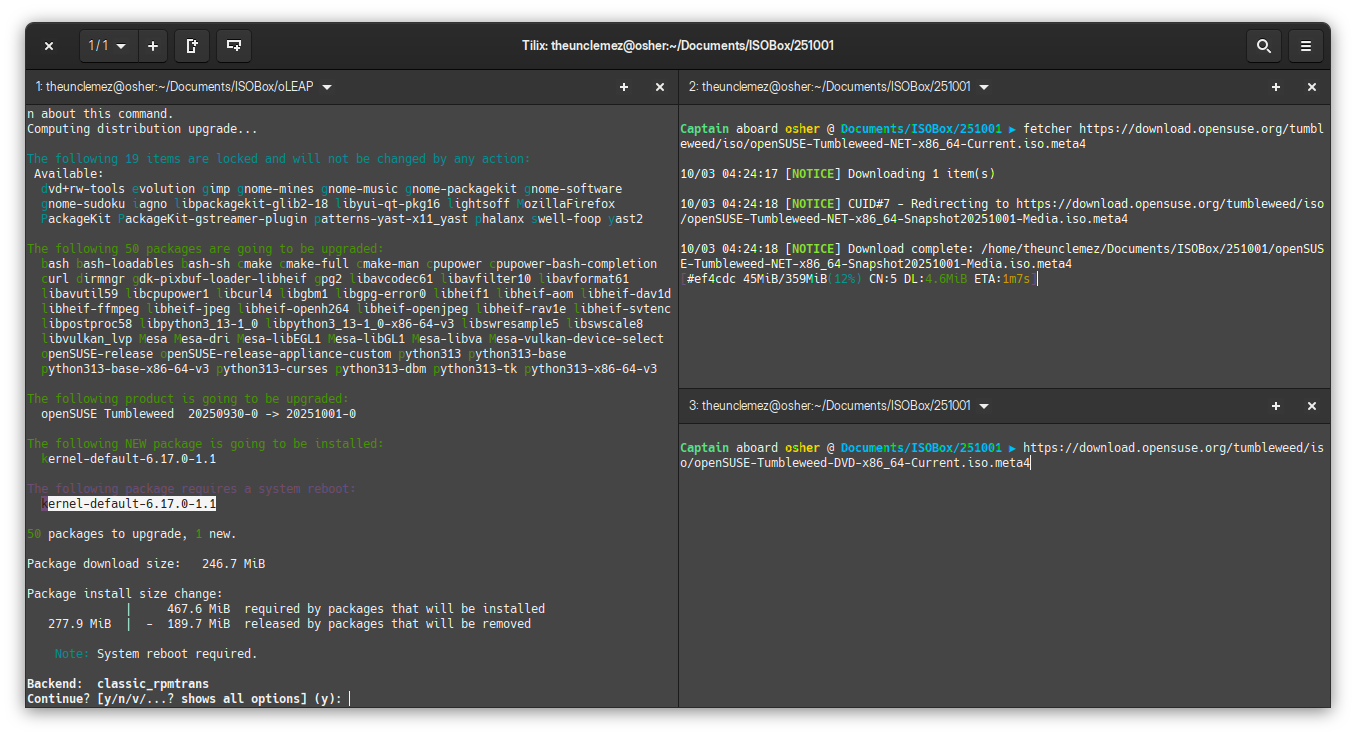Click the add terminal down icon
Viewport: 1356px width, 736px height.
coord(233,46)
